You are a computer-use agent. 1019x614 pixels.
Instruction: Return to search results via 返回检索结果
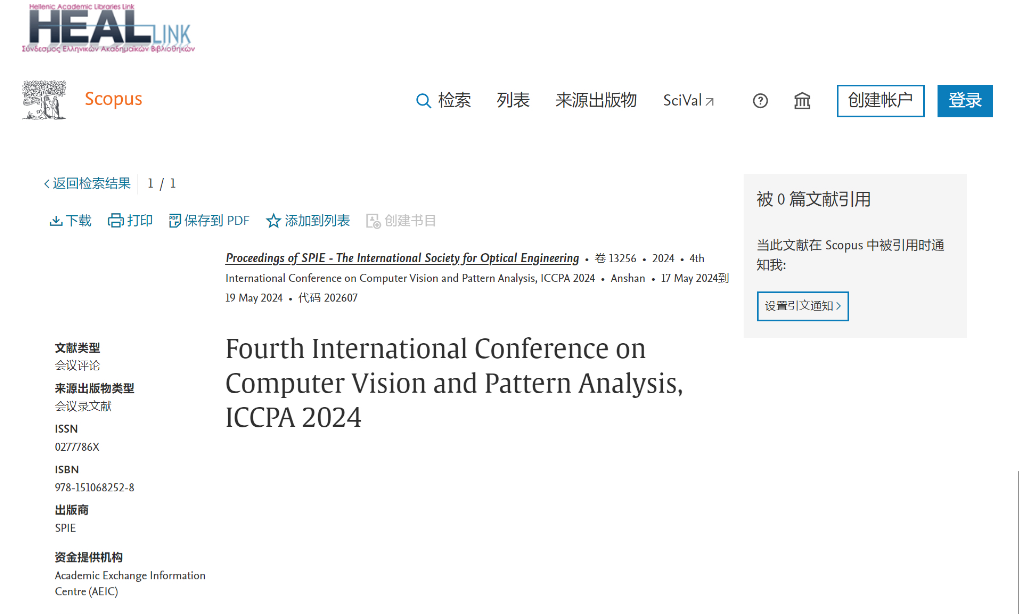[x=87, y=183]
